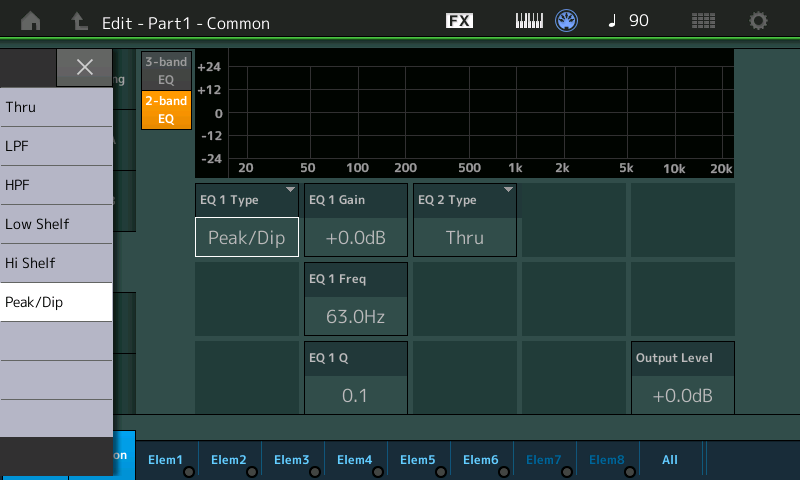This screenshot has width=800, height=480.
Task: Open the Elem2 tab
Action: click(x=230, y=460)
